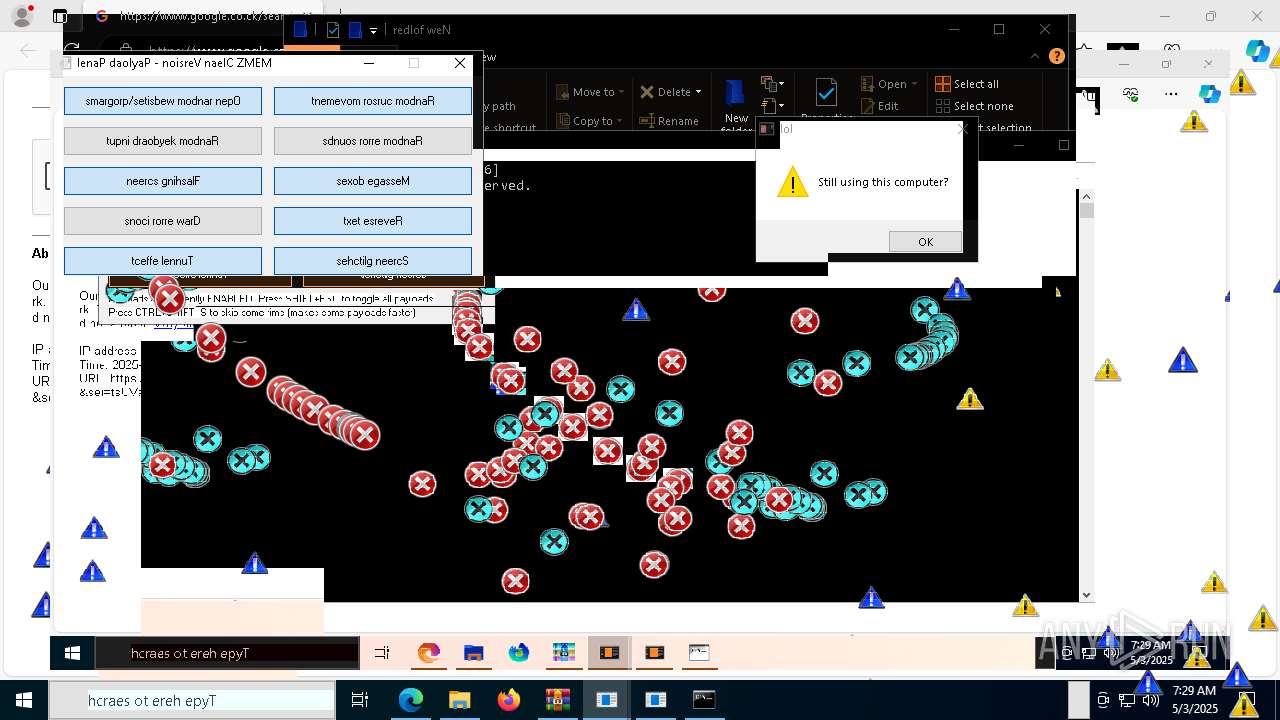Toggle 'sehctilg neercS' payload
Image resolution: width=1280 pixels, height=720 pixels.
373,261
